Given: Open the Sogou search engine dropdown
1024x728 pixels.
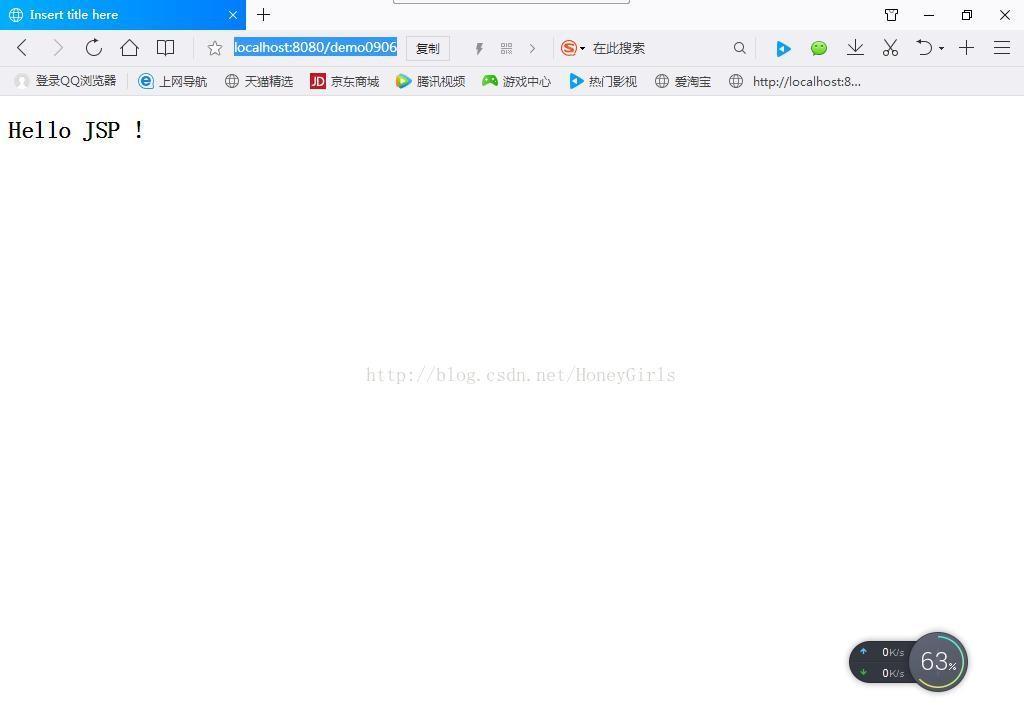Looking at the screenshot, I should tap(570, 47).
